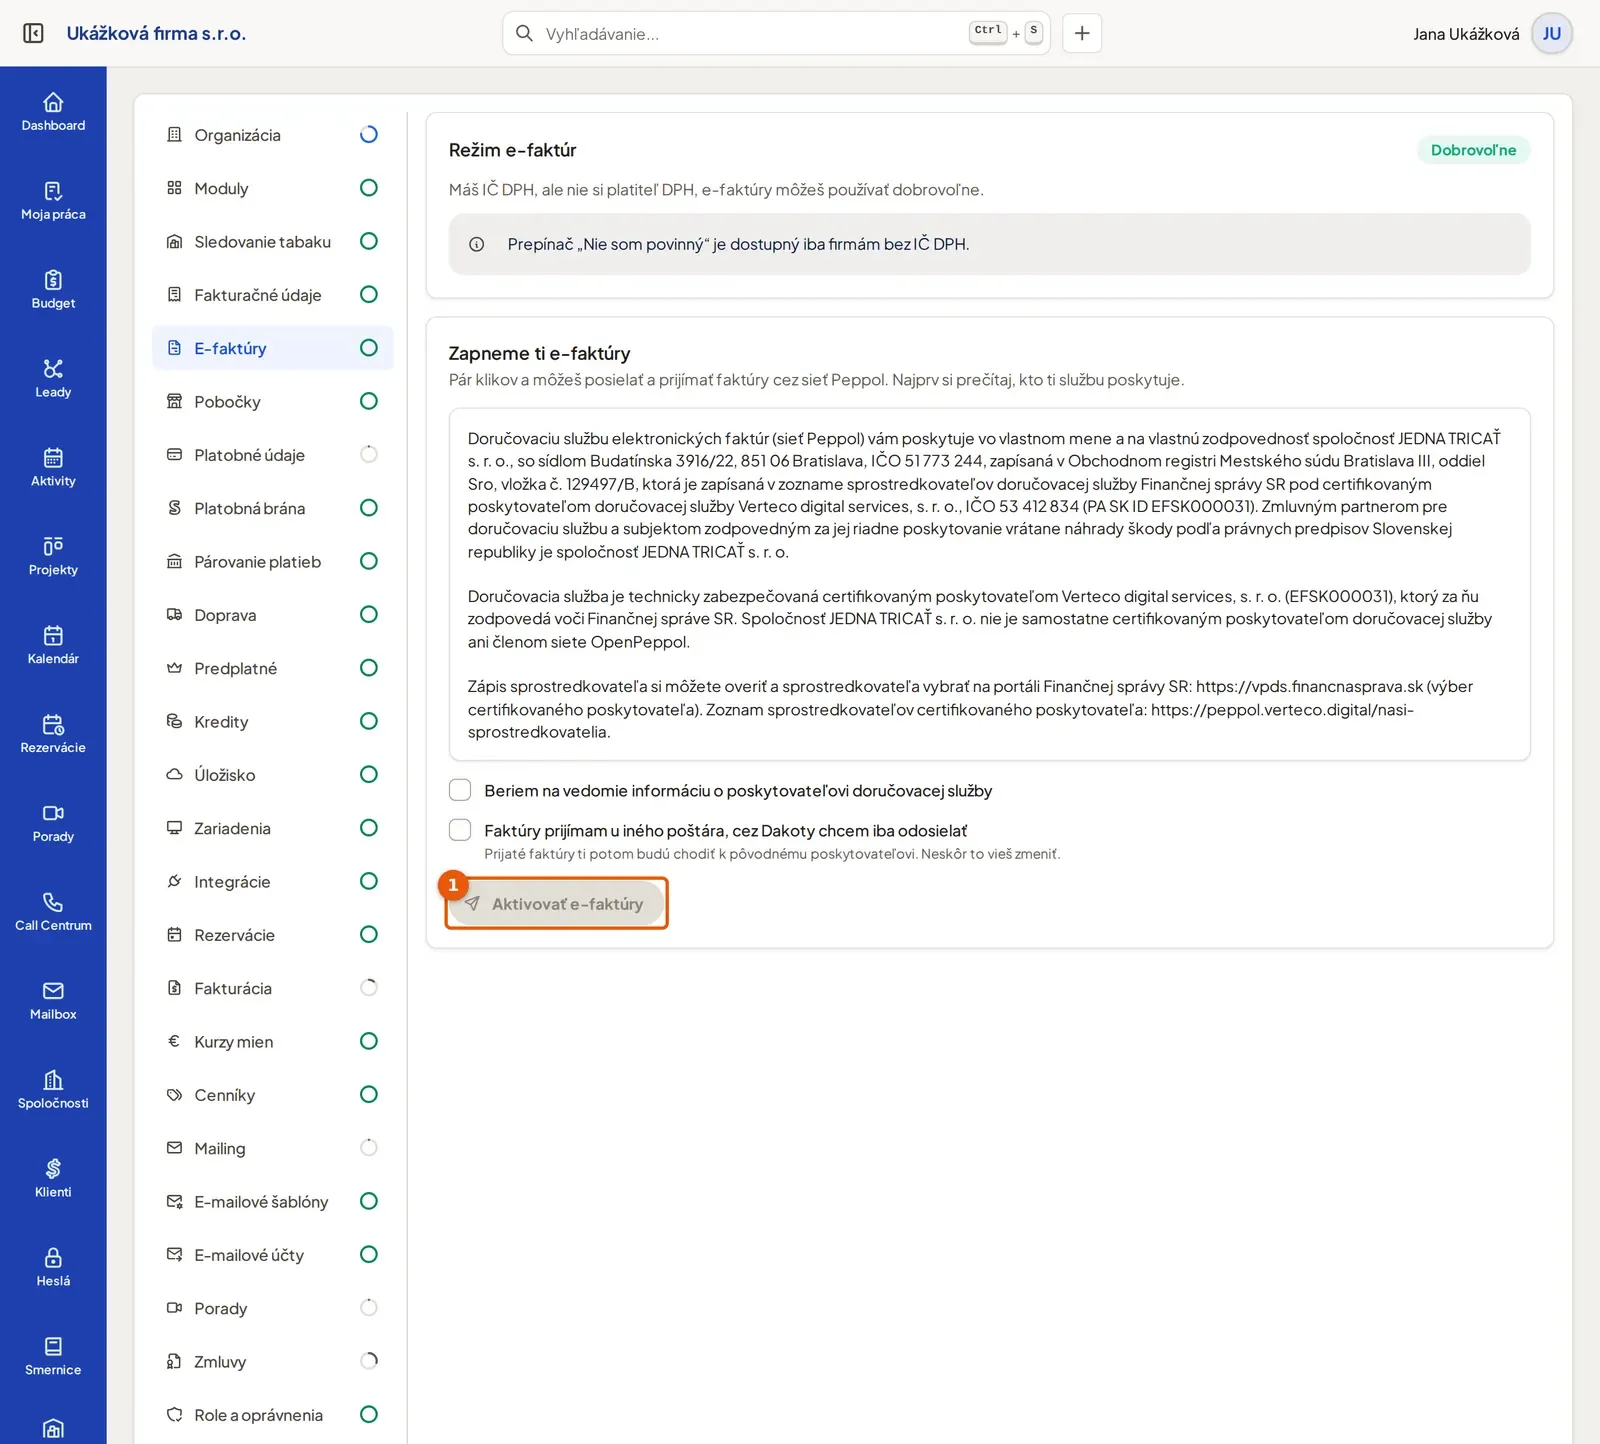
Task: Collapse sidebar using the panel toggle icon
Action: [x=33, y=33]
